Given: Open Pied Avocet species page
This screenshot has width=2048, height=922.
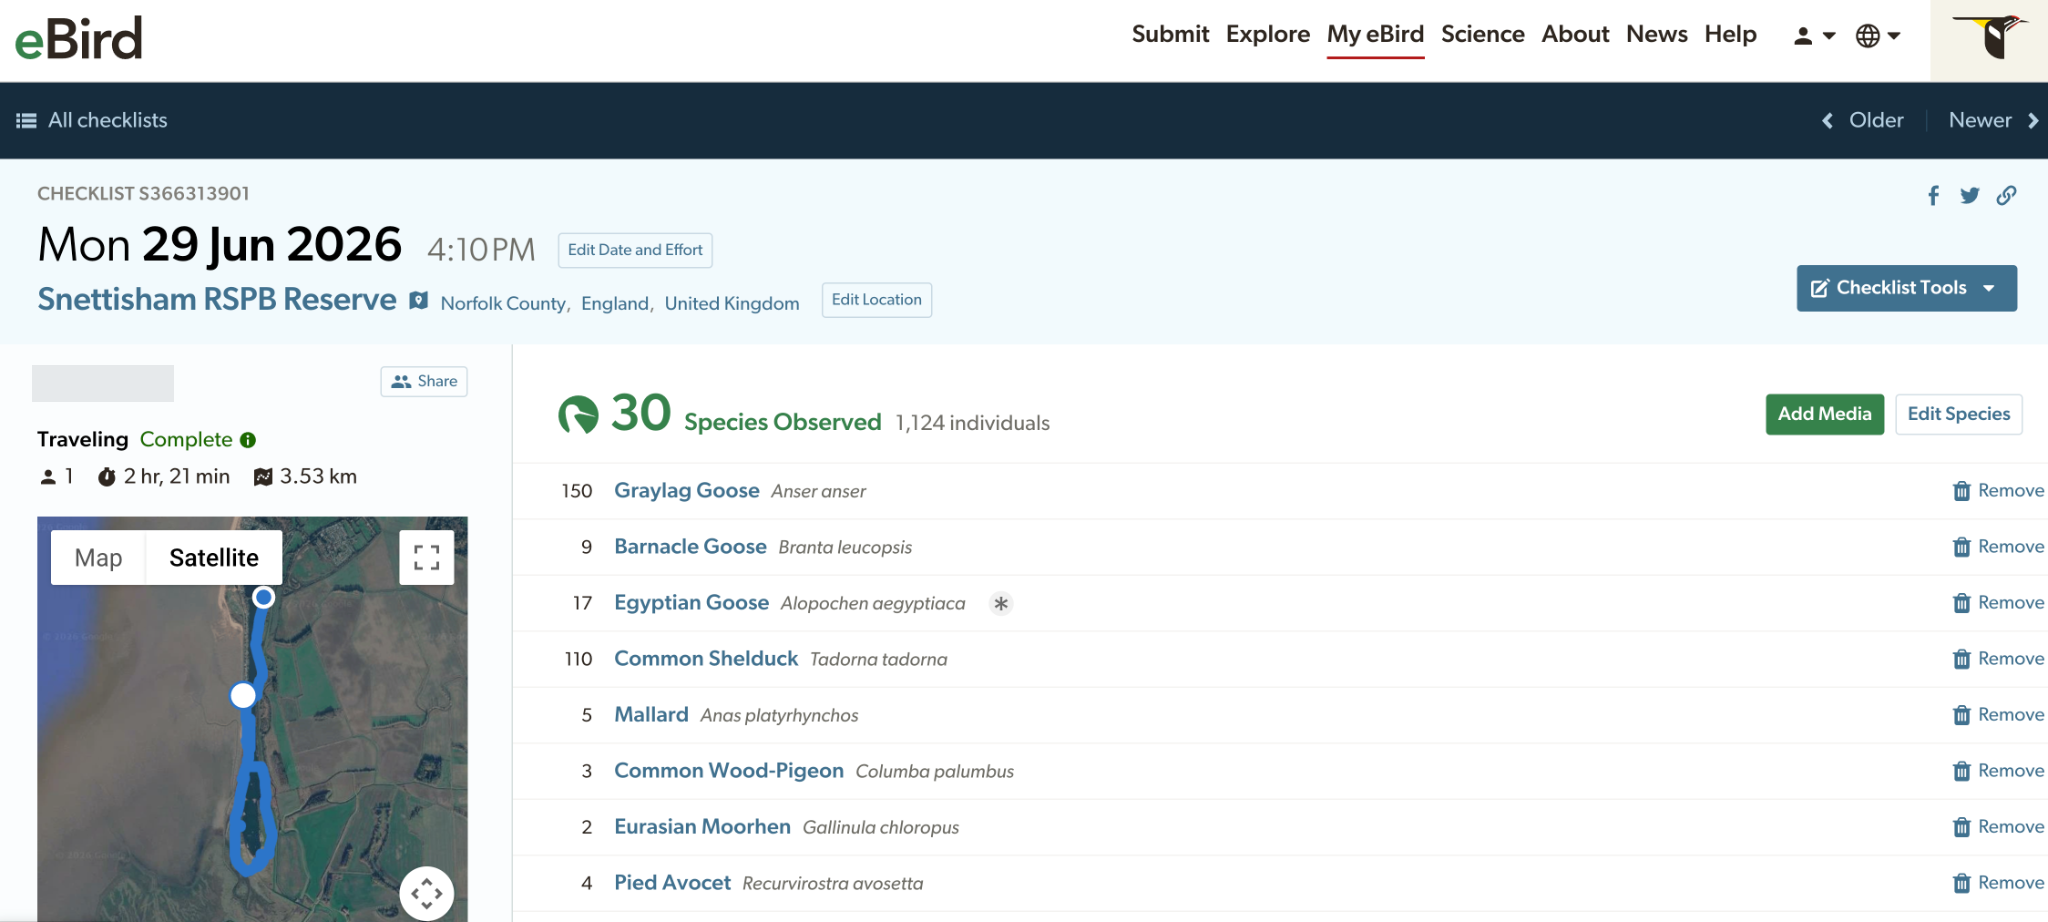Looking at the screenshot, I should [672, 882].
